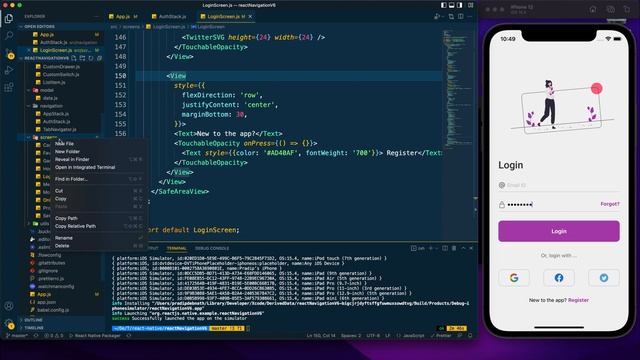This screenshot has height=360, width=640.
Task: Split the editor right
Action: tap(460, 16)
